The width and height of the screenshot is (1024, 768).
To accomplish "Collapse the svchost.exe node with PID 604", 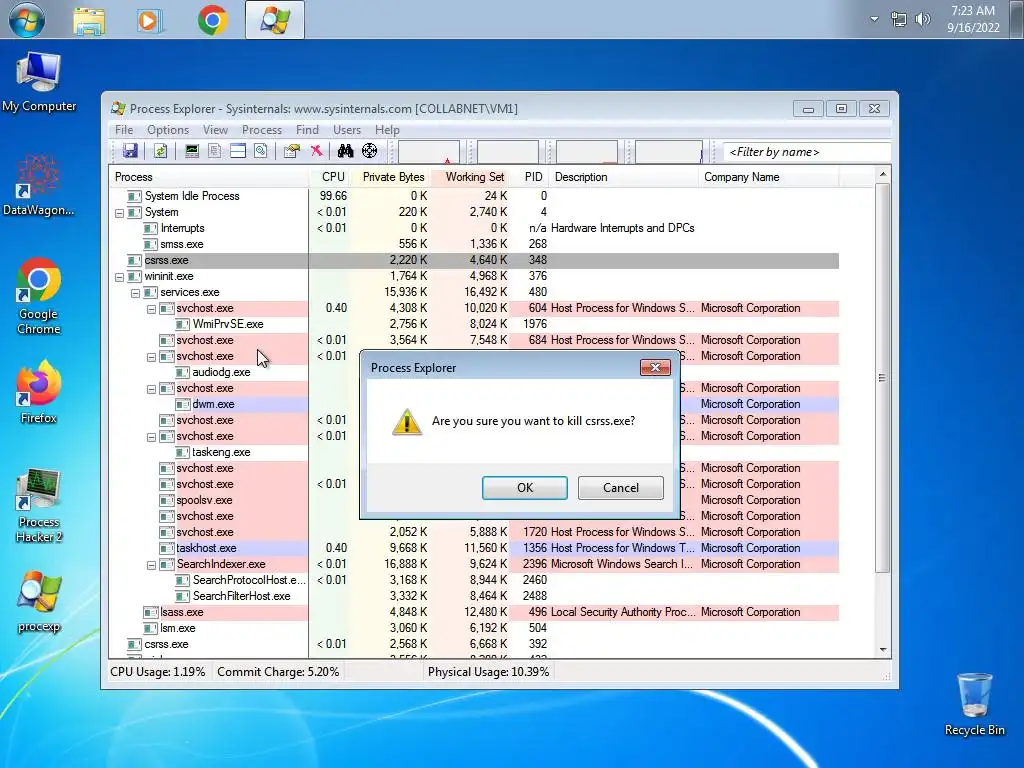I will point(152,309).
